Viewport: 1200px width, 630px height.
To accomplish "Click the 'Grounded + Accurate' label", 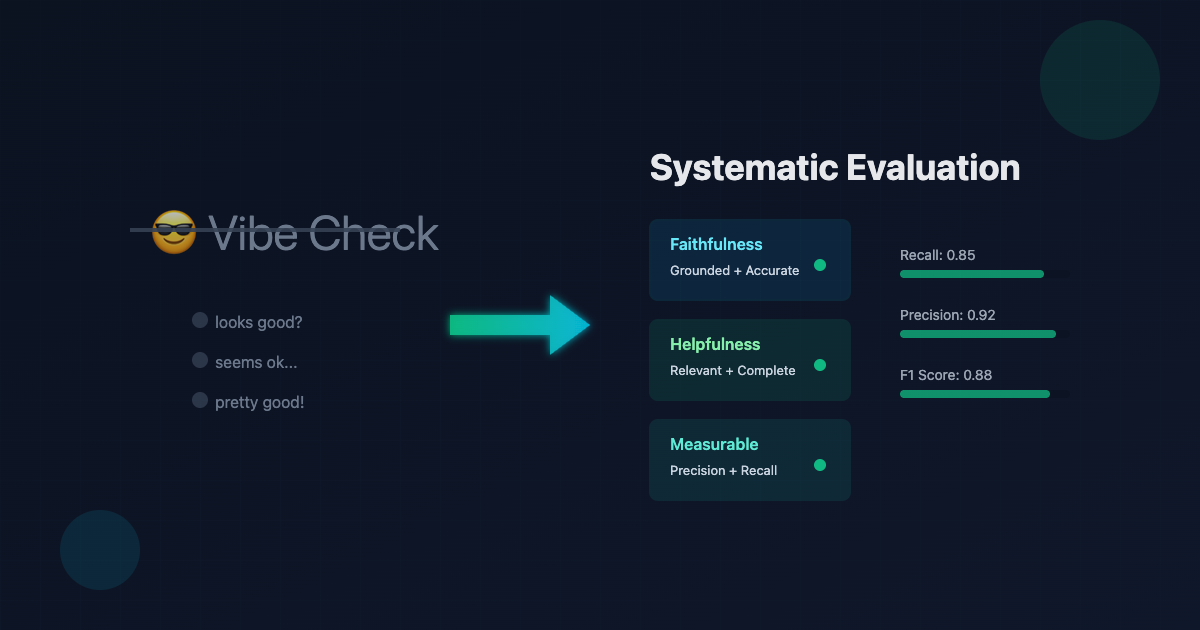I will click(x=734, y=270).
